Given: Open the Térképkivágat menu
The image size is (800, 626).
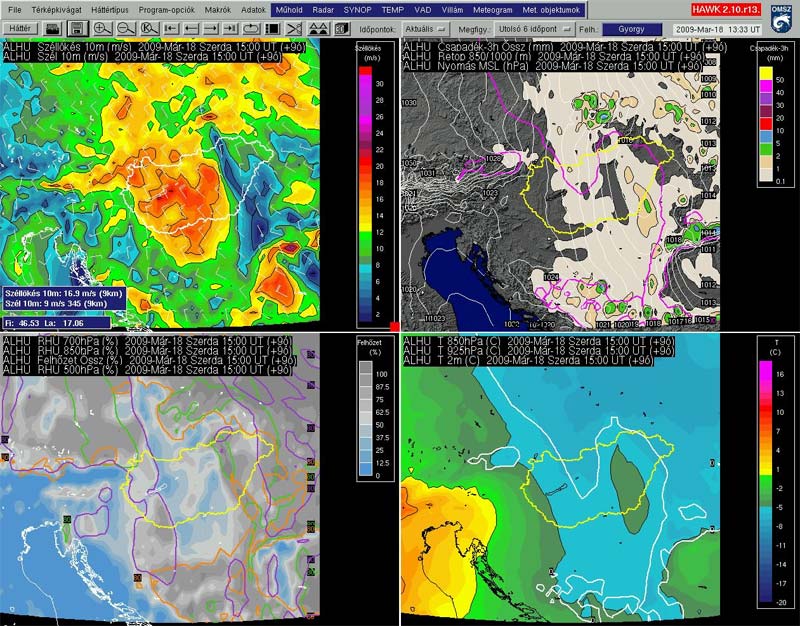Looking at the screenshot, I should pos(55,9).
